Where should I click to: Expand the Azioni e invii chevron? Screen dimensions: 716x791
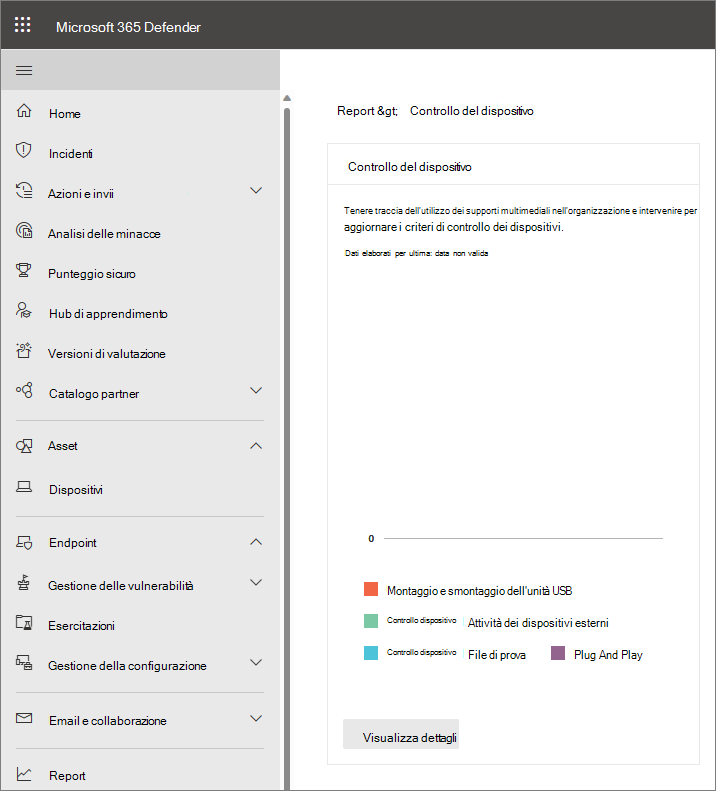(256, 190)
